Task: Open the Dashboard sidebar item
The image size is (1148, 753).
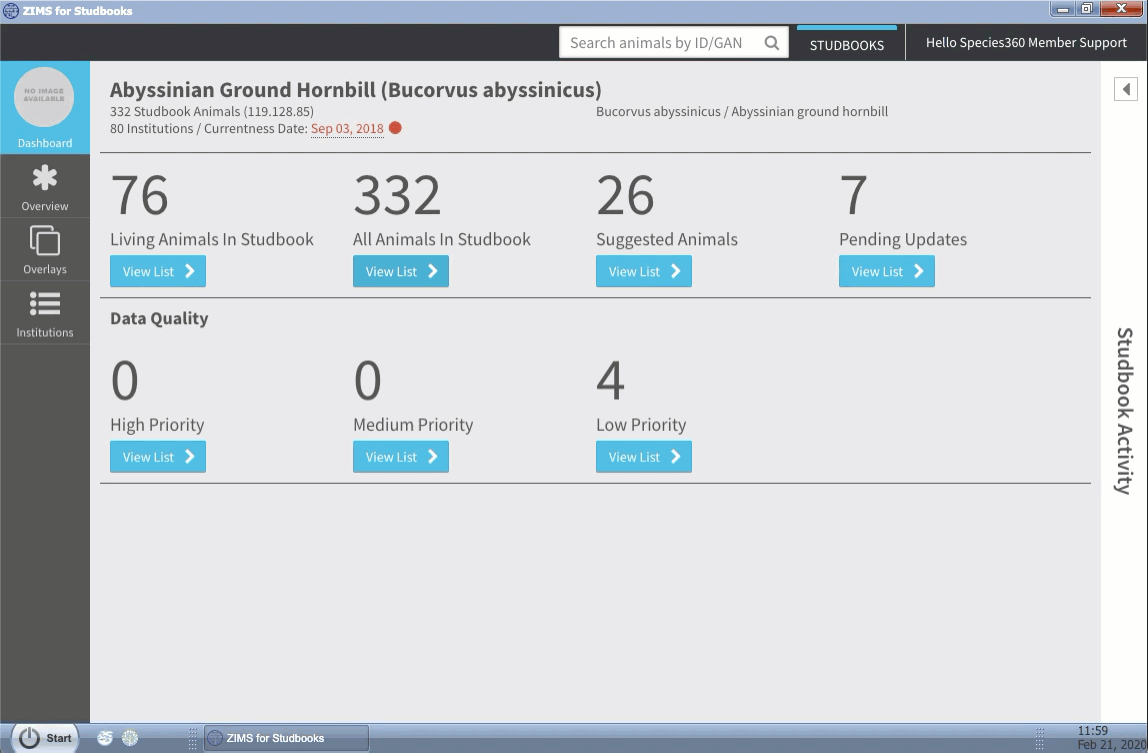Action: pyautogui.click(x=45, y=107)
